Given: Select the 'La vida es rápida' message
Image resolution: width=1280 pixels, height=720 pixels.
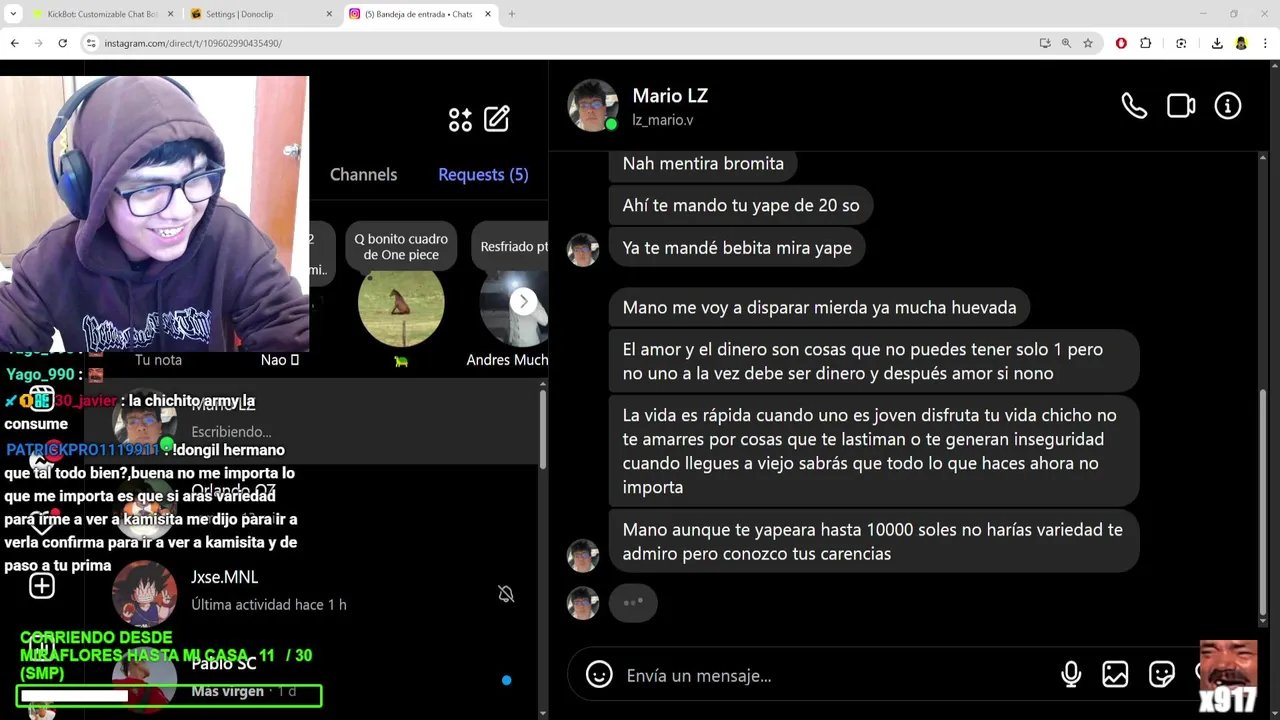Looking at the screenshot, I should (874, 451).
